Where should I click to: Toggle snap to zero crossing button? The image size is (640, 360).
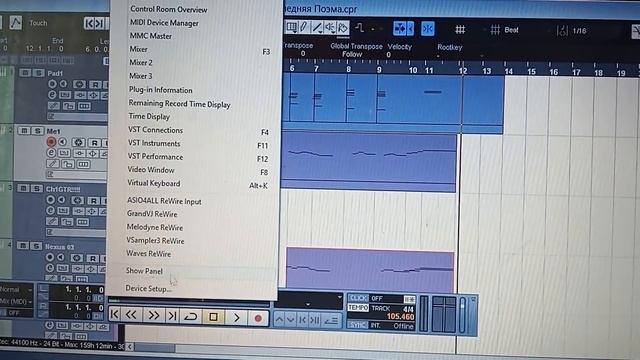(428, 29)
